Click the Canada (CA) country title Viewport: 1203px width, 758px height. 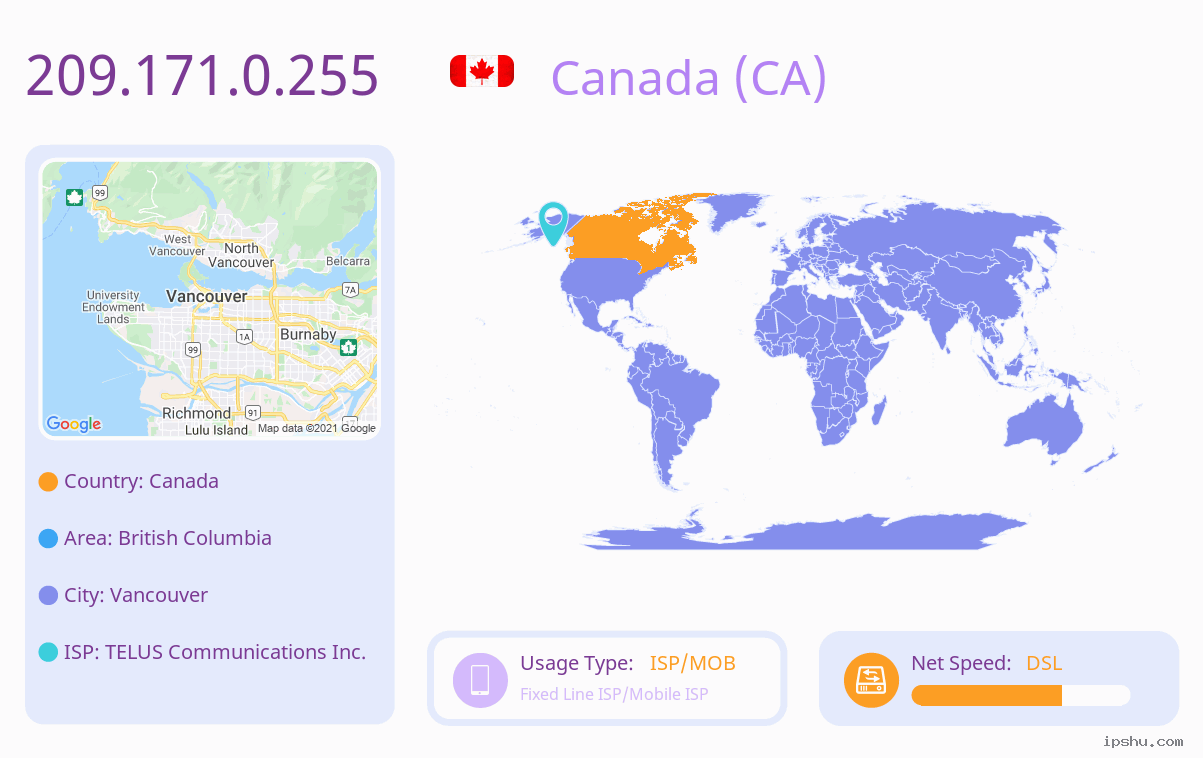click(689, 77)
